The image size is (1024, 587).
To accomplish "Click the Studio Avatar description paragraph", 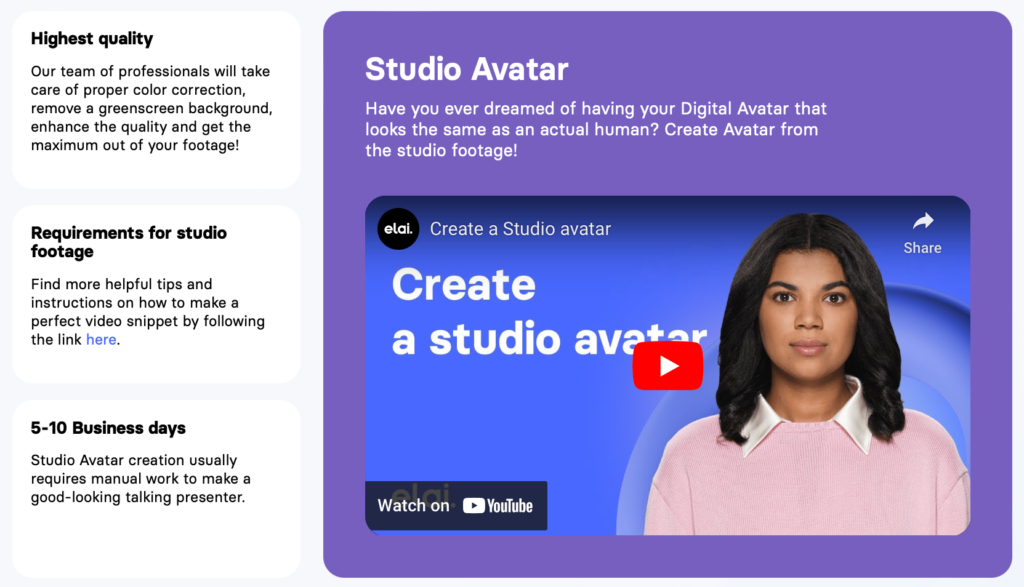I will [x=596, y=129].
